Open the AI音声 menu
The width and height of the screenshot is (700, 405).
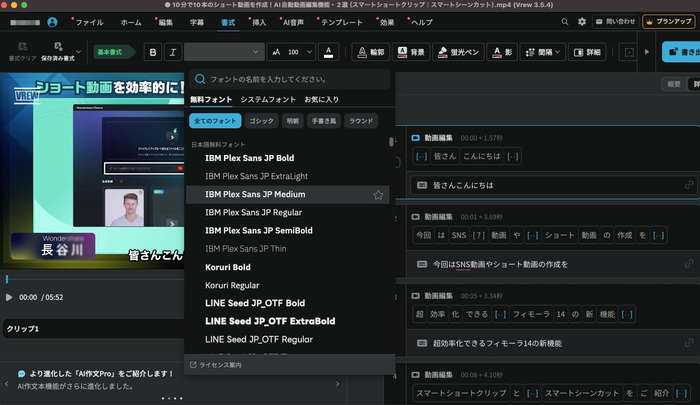coord(293,22)
